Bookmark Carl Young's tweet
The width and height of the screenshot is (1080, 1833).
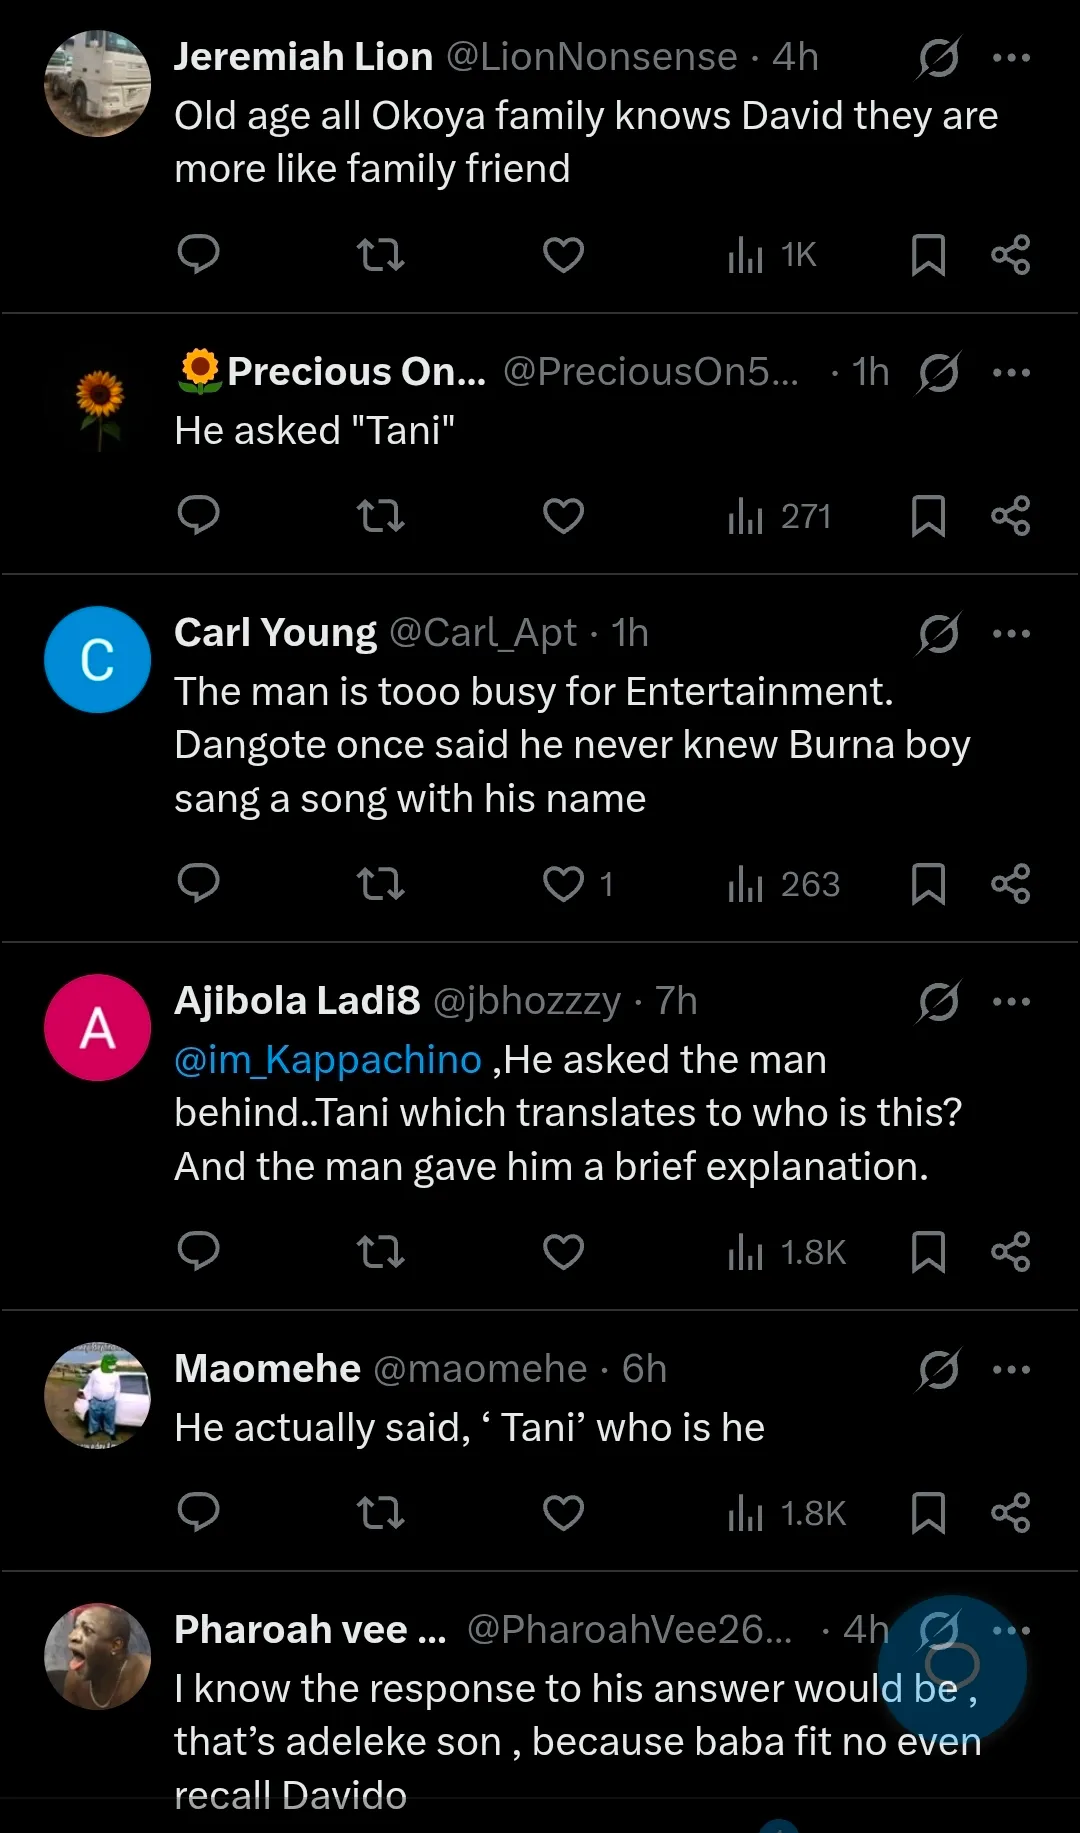(x=928, y=884)
